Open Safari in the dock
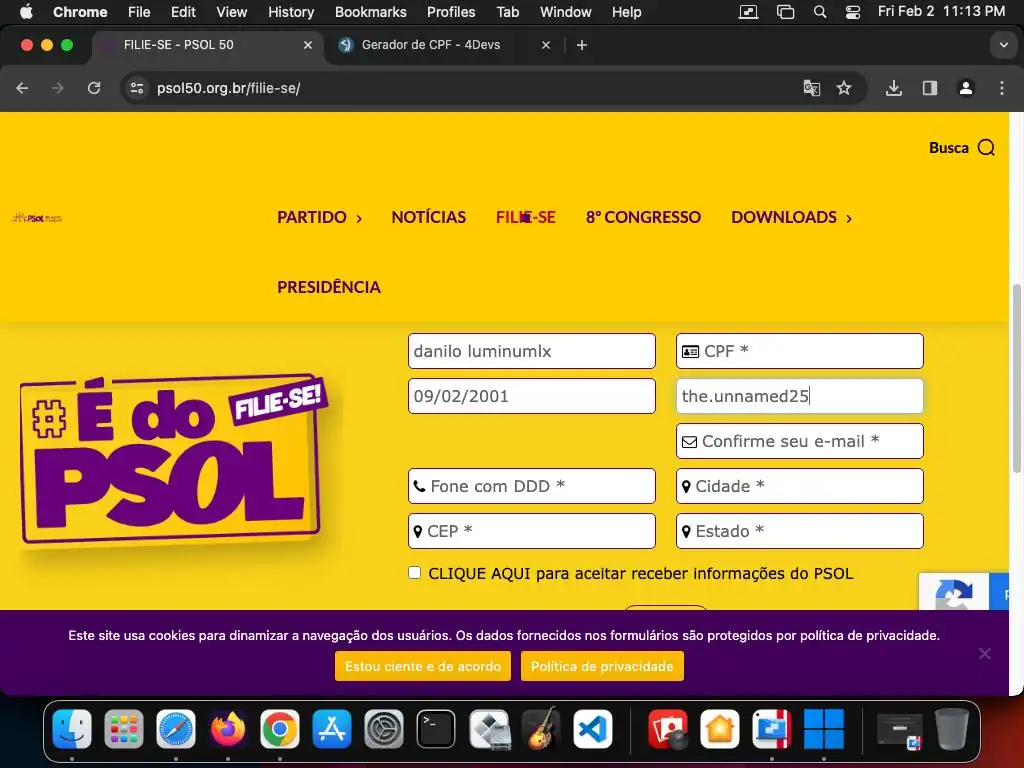Image resolution: width=1024 pixels, height=768 pixels. pos(176,728)
